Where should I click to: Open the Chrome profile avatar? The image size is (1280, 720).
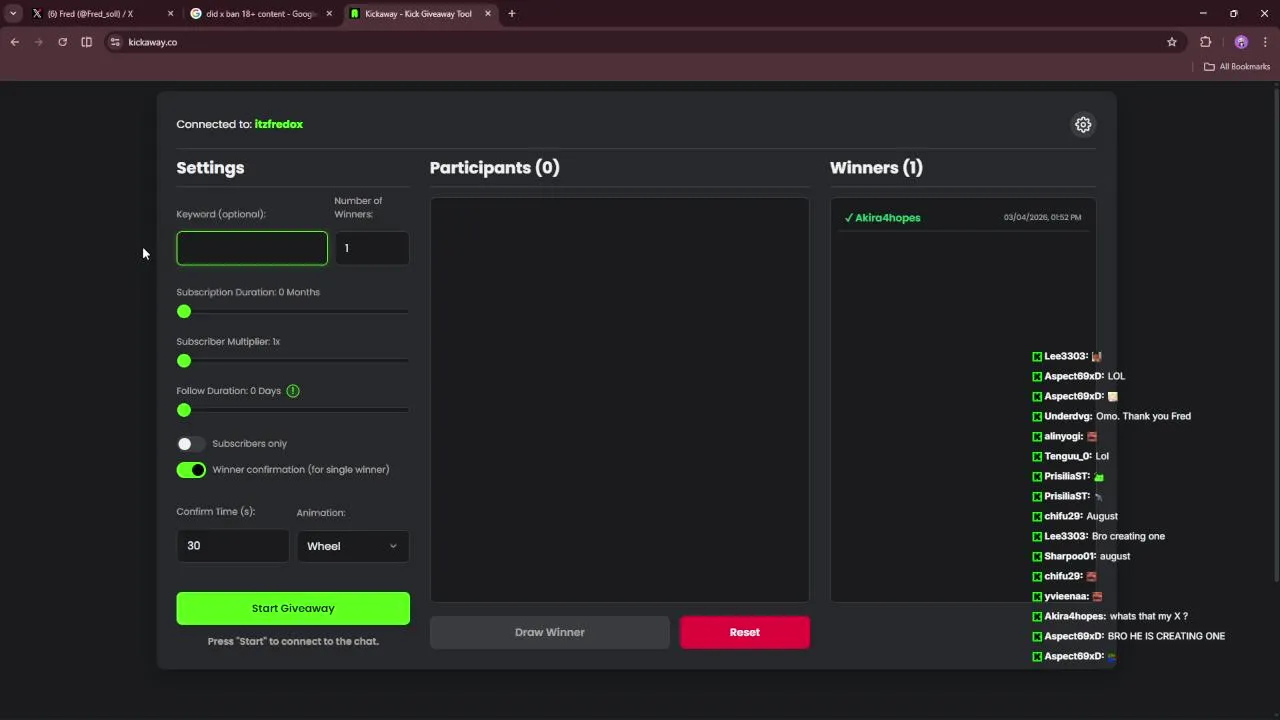(x=1241, y=42)
